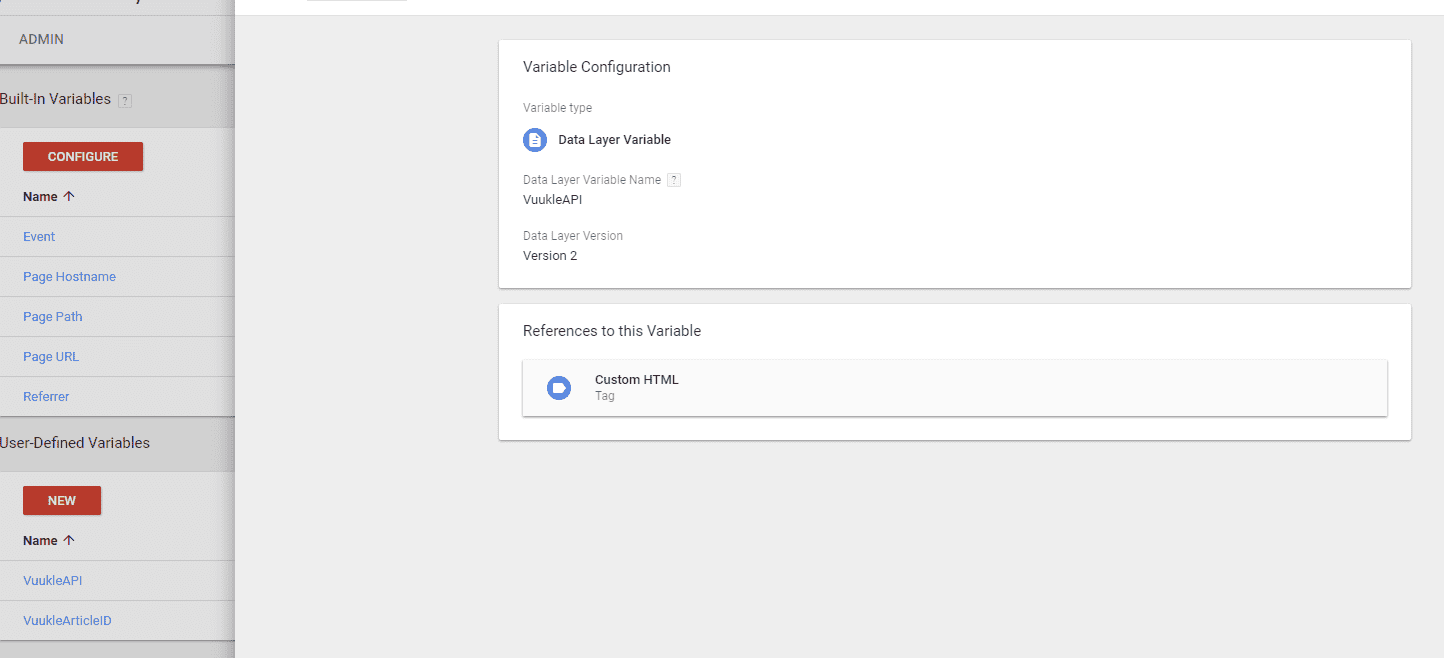Viewport: 1444px width, 658px height.
Task: Click the blue tag icon beside Custom HTML
Action: [x=558, y=388]
